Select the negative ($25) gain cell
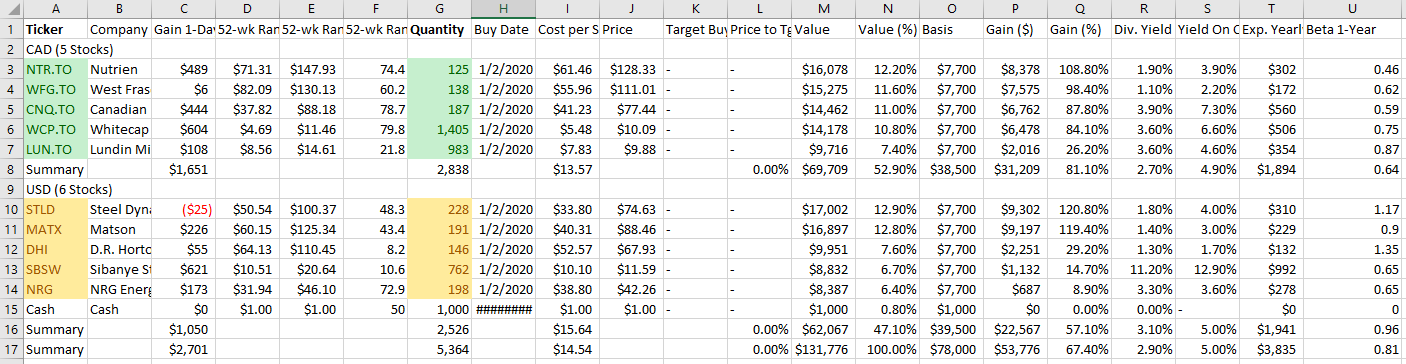The image size is (1406, 364). [x=183, y=210]
